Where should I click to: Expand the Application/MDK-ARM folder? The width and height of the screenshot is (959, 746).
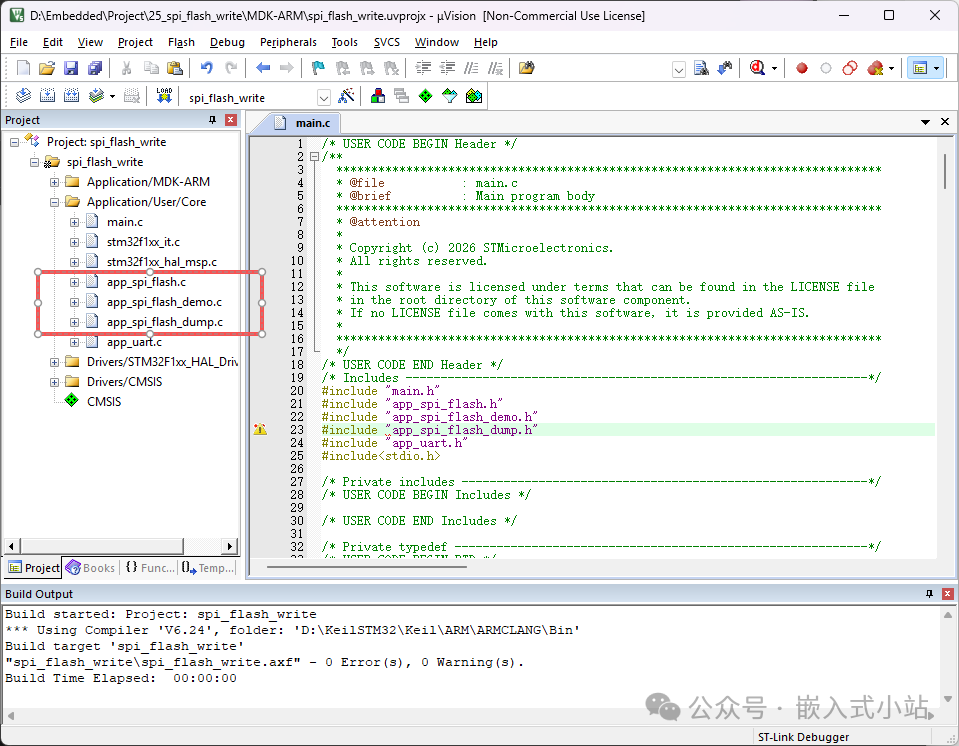(54, 182)
